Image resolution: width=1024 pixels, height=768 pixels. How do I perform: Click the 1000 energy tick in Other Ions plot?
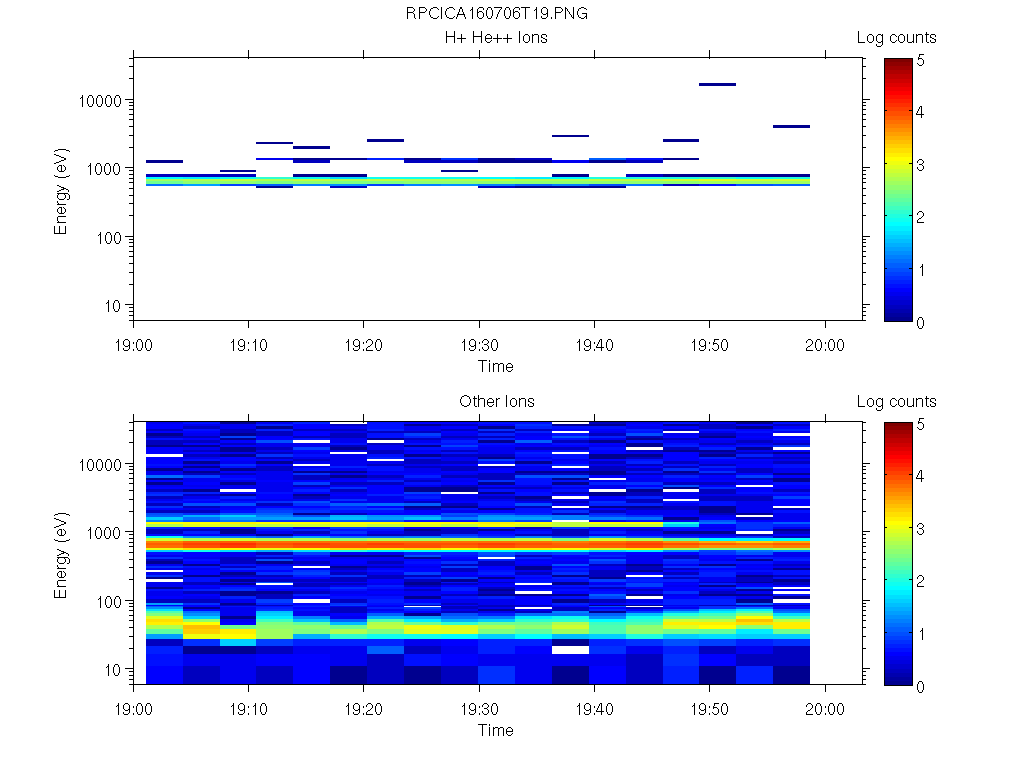coord(104,533)
